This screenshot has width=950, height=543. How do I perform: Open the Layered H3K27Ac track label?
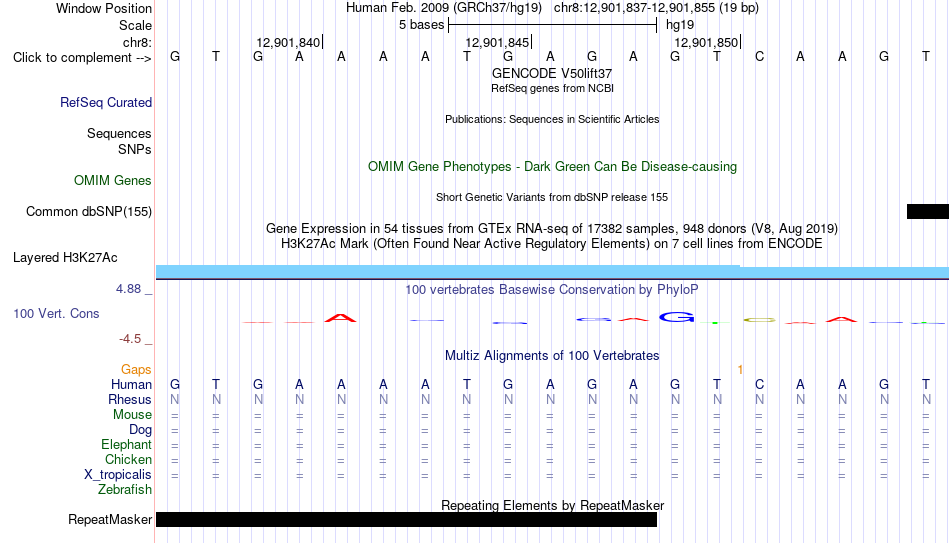[x=65, y=258]
